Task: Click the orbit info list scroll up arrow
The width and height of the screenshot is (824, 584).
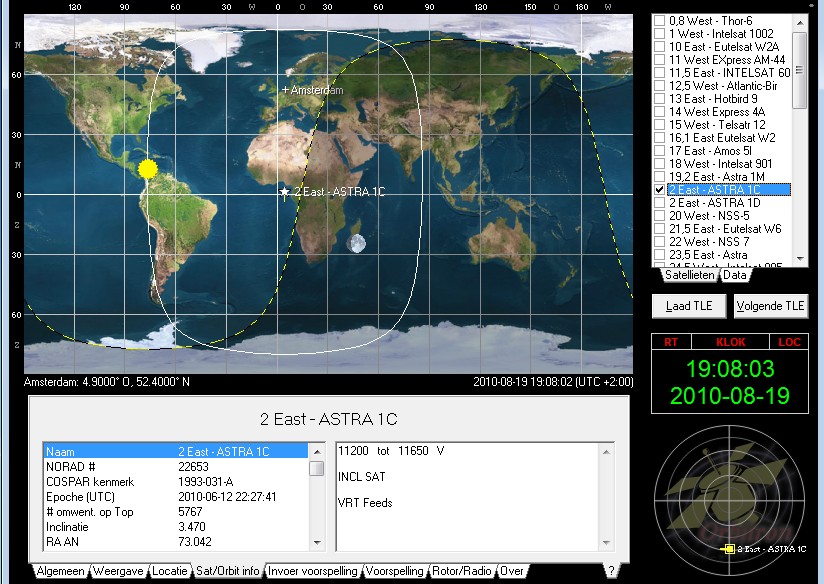Action: pyautogui.click(x=317, y=452)
